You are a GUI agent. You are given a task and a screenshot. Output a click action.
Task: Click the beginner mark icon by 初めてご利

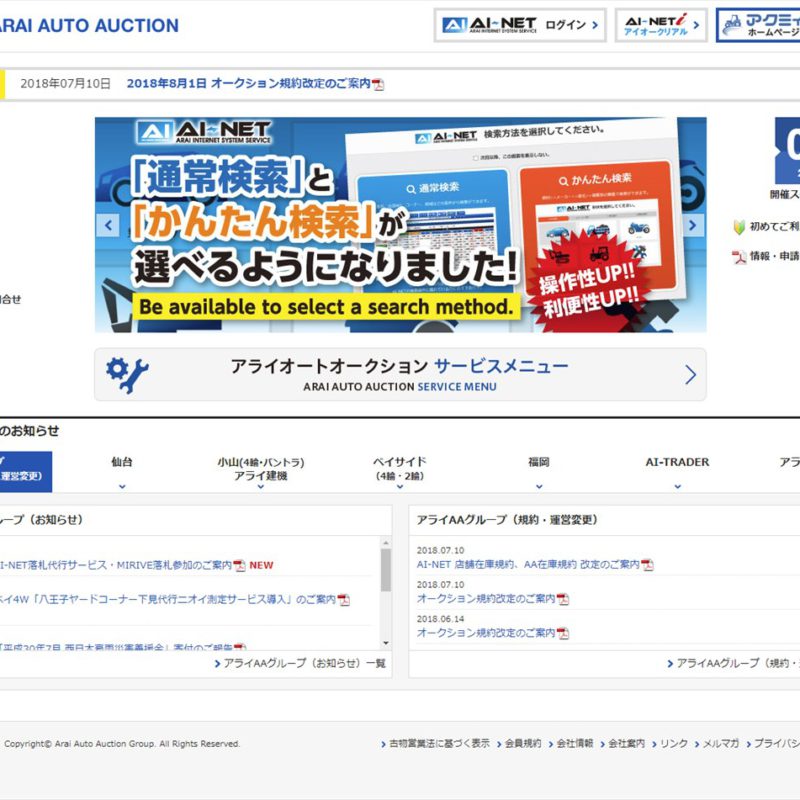[739, 227]
